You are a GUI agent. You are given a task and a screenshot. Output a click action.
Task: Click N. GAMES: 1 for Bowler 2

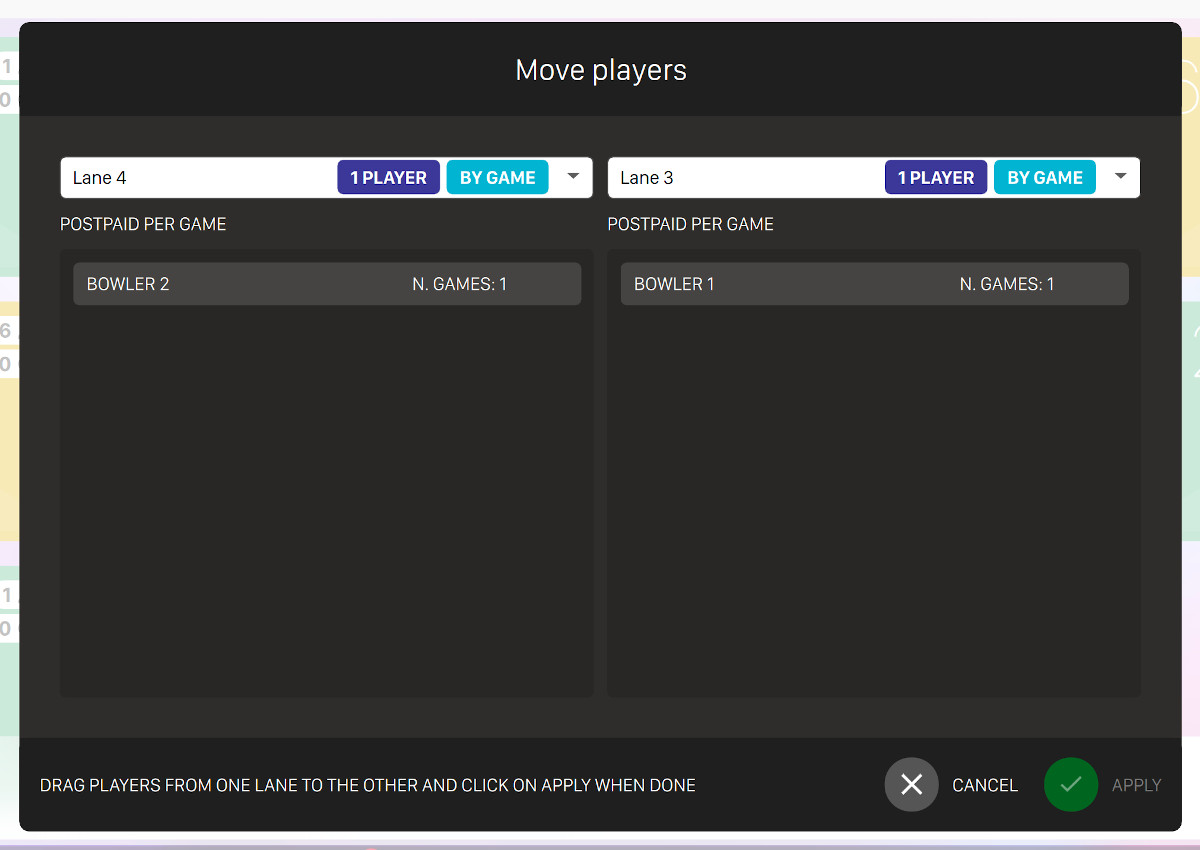(459, 284)
